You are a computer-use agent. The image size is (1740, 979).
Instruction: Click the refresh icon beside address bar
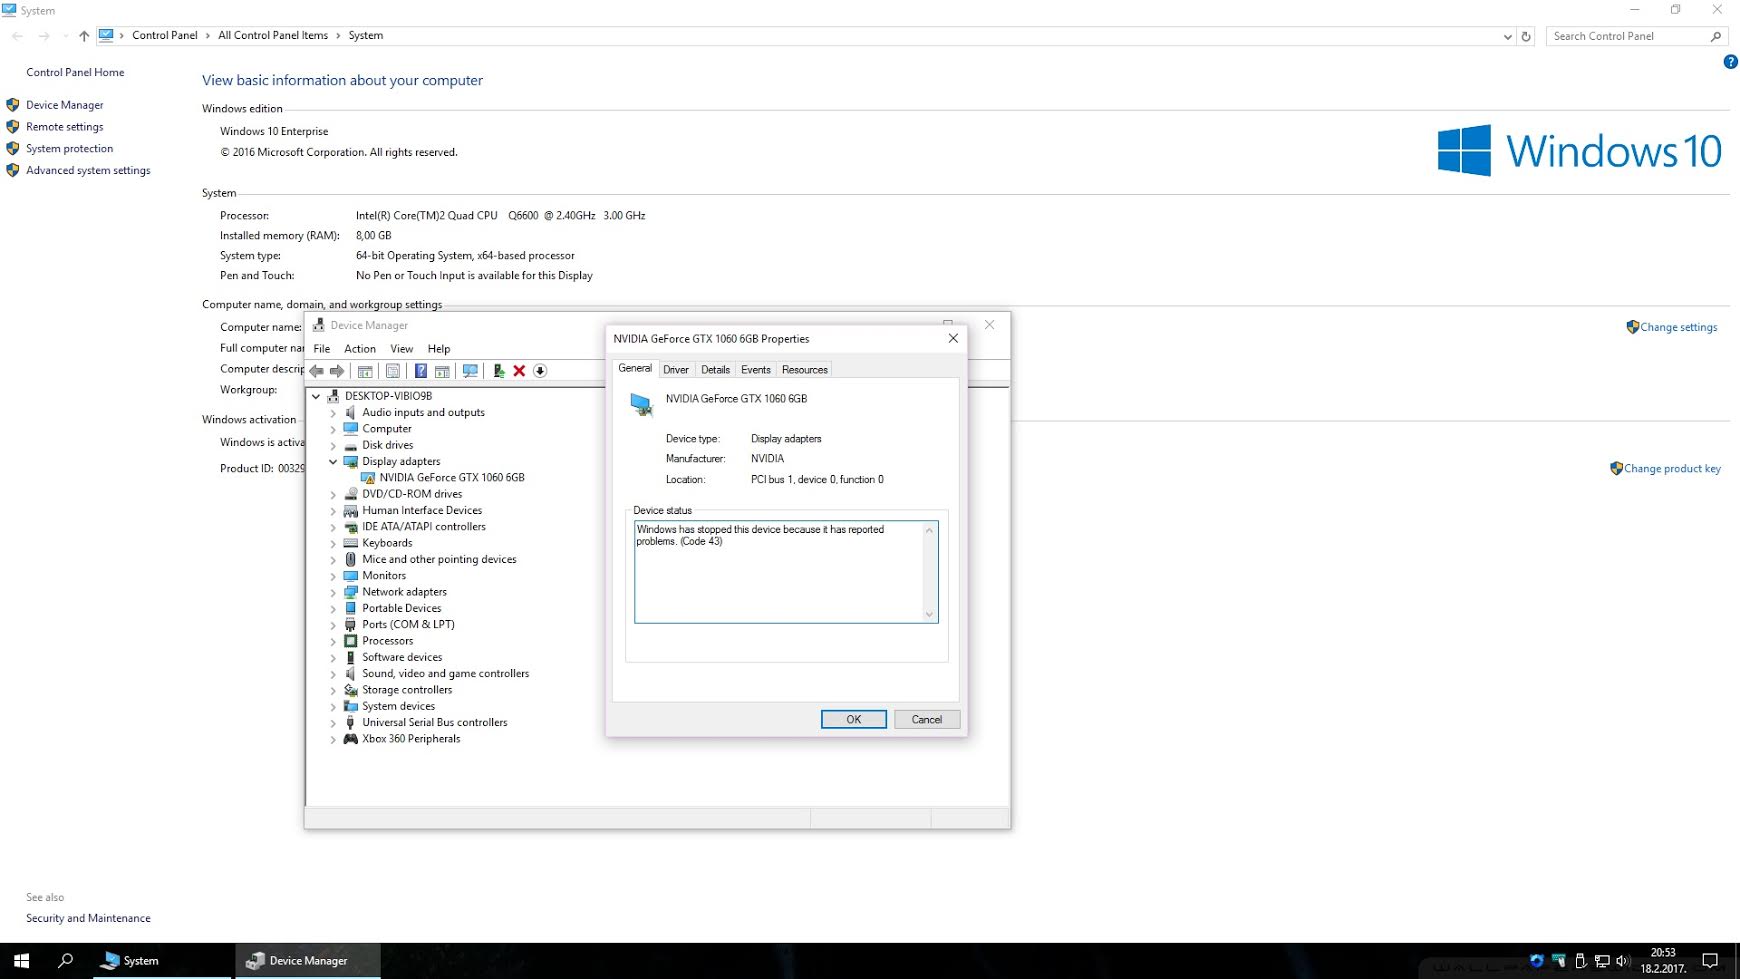pos(1526,36)
